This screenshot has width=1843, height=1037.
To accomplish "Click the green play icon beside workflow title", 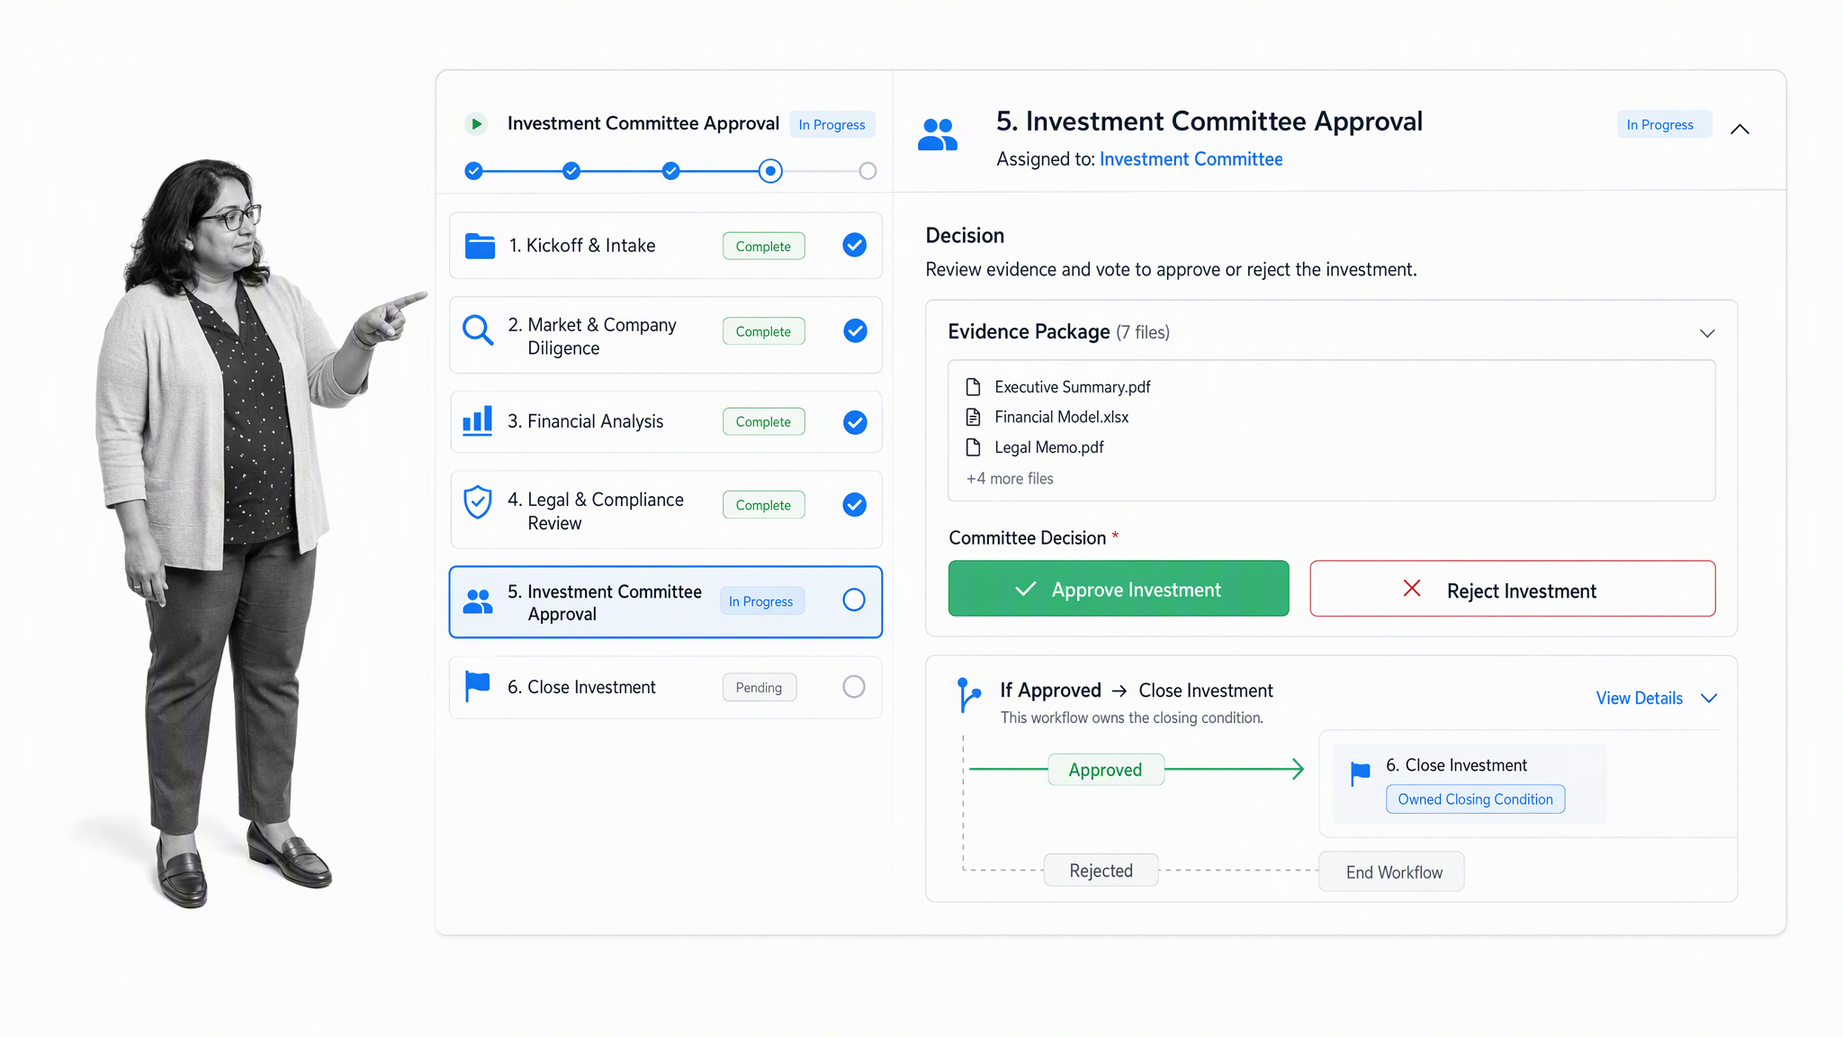I will click(476, 124).
